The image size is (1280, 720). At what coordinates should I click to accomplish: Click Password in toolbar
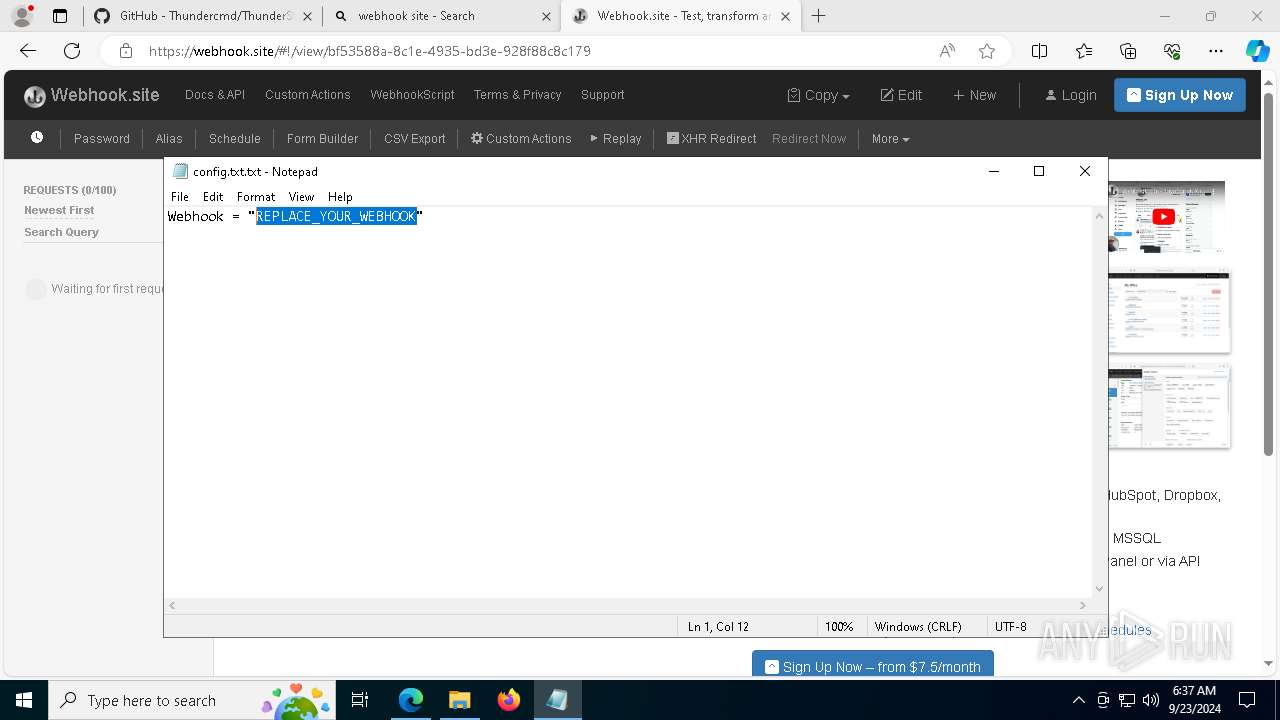(x=102, y=139)
